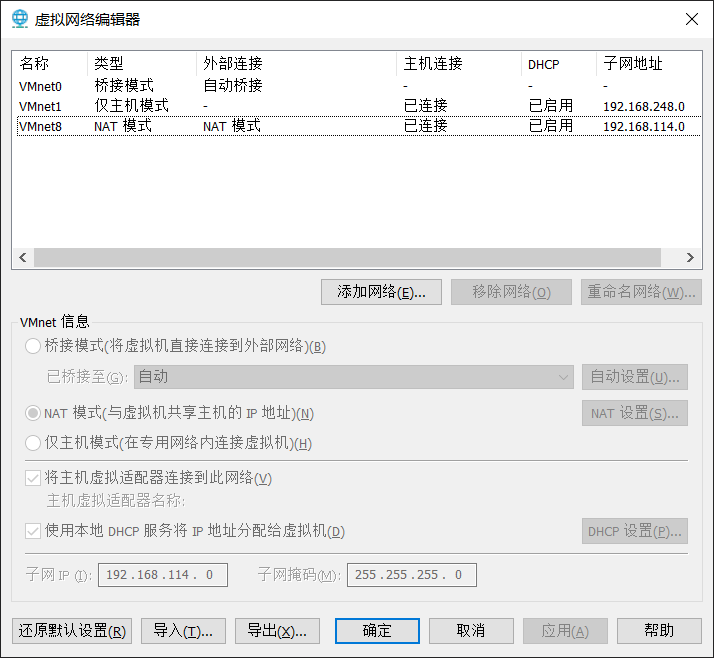Screen dimensions: 714x658
Task: Click the 导出(X)... button
Action: click(x=277, y=631)
